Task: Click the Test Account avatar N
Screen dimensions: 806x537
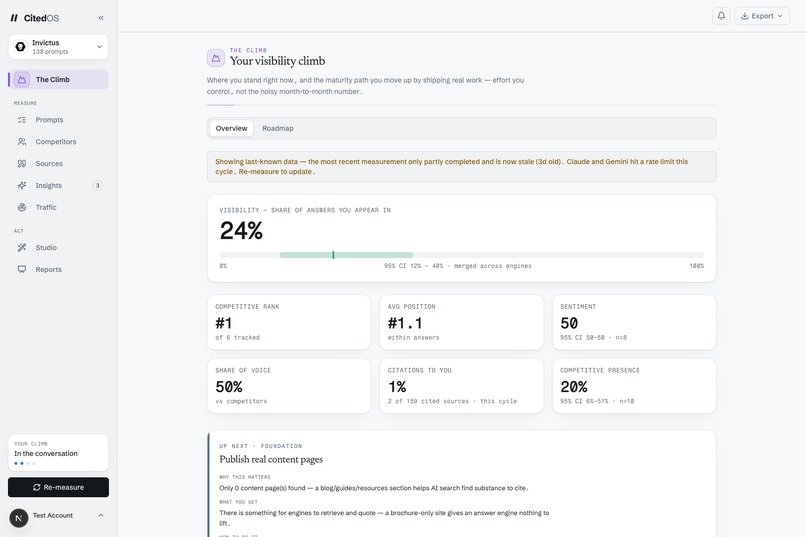Action: click(19, 518)
